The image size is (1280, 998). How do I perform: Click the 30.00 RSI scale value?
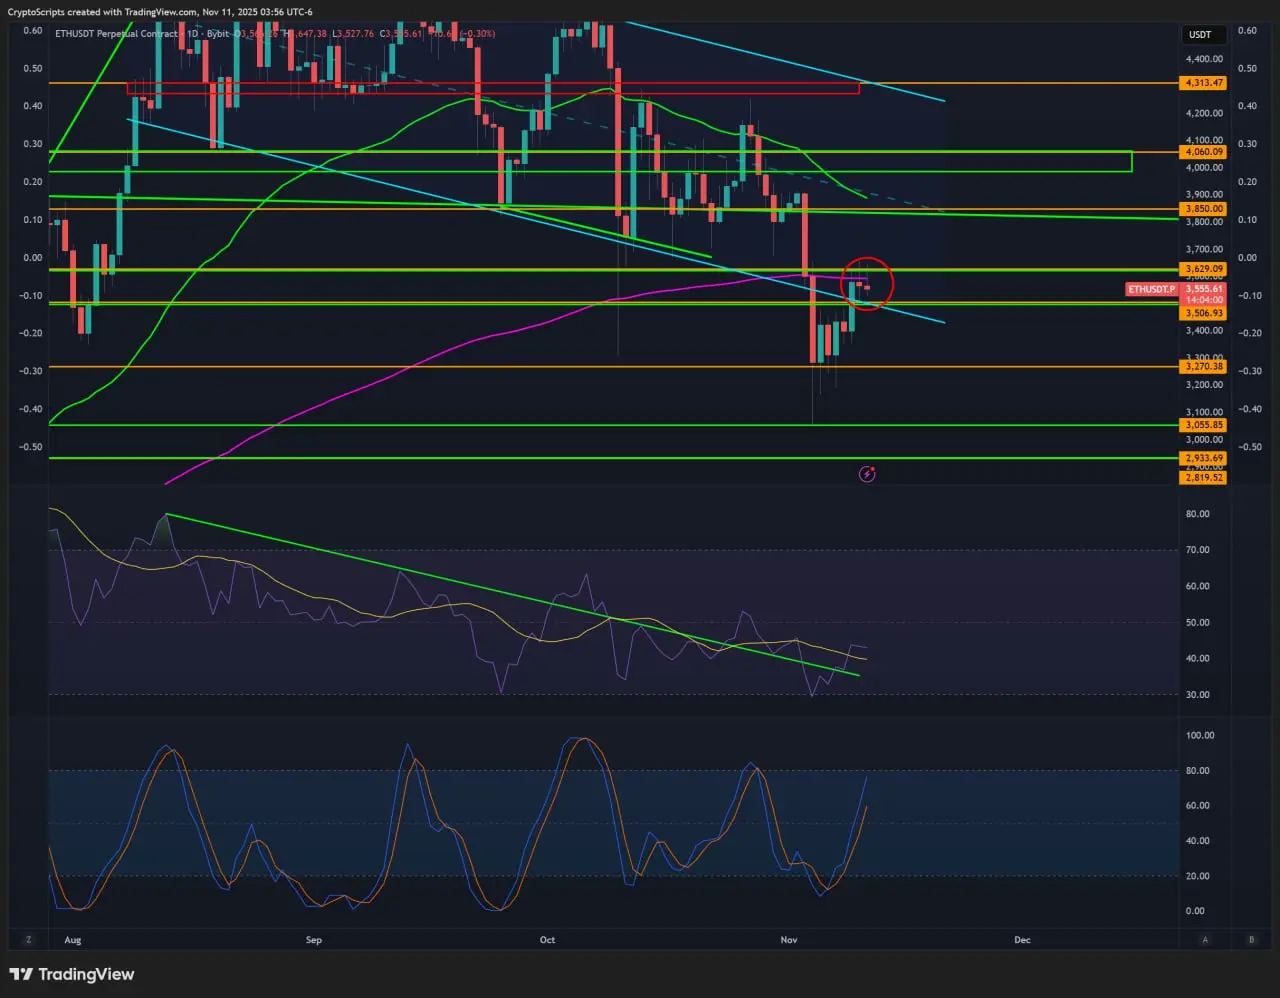(x=1197, y=694)
